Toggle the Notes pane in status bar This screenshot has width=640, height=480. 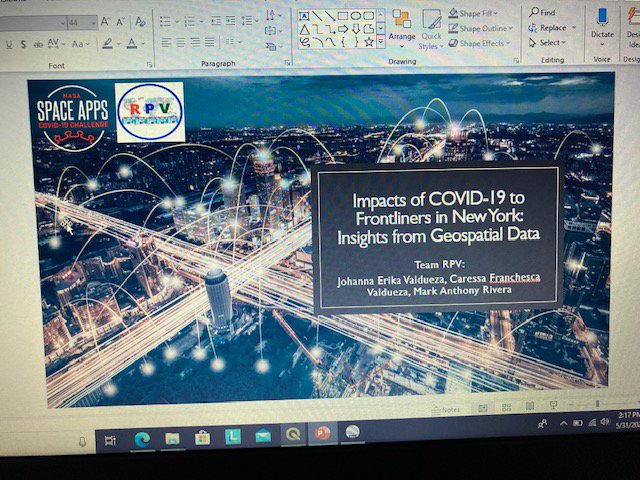click(447, 410)
